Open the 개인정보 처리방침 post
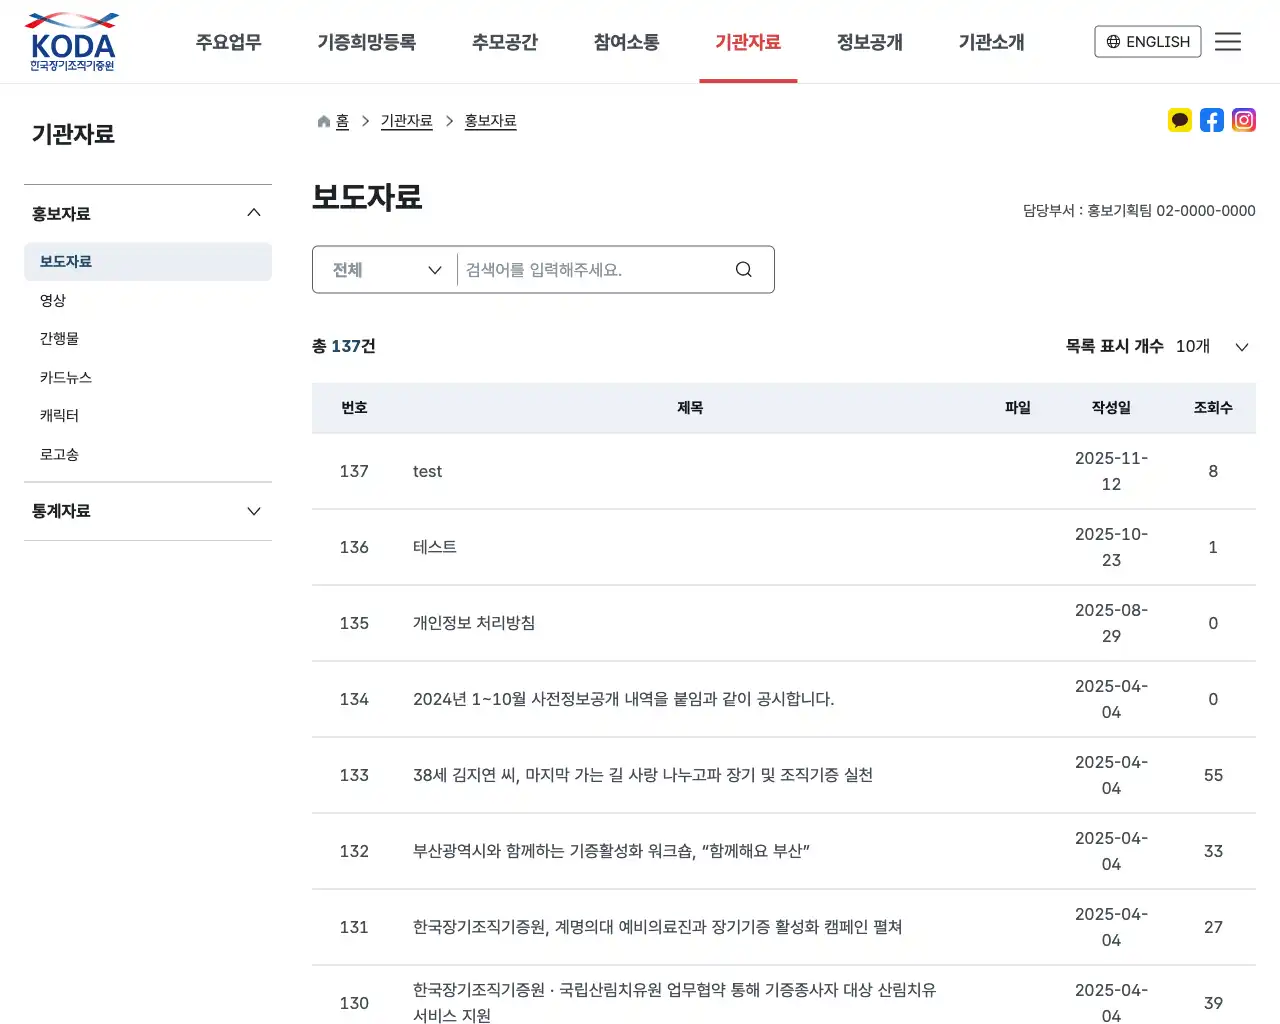This screenshot has height=1024, width=1280. 474,623
